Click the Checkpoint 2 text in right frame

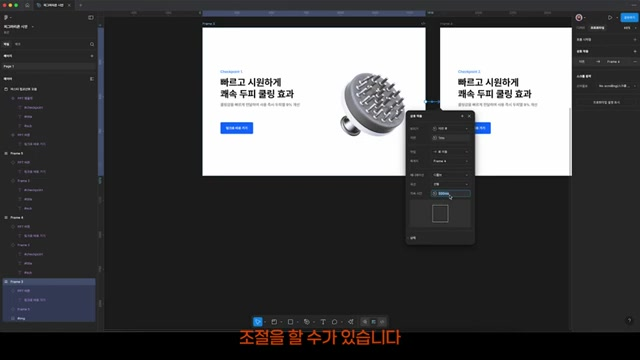tap(469, 72)
